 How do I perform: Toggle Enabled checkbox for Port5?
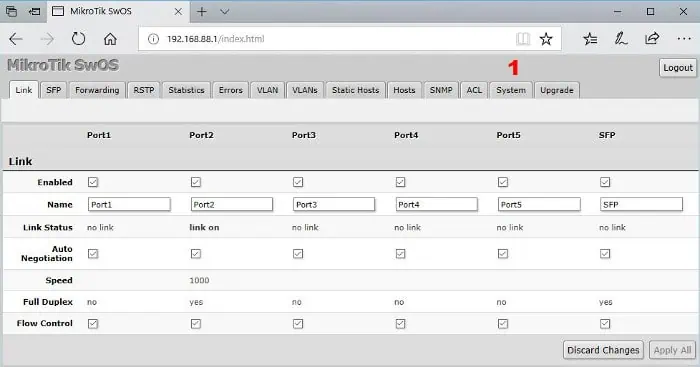pos(503,182)
